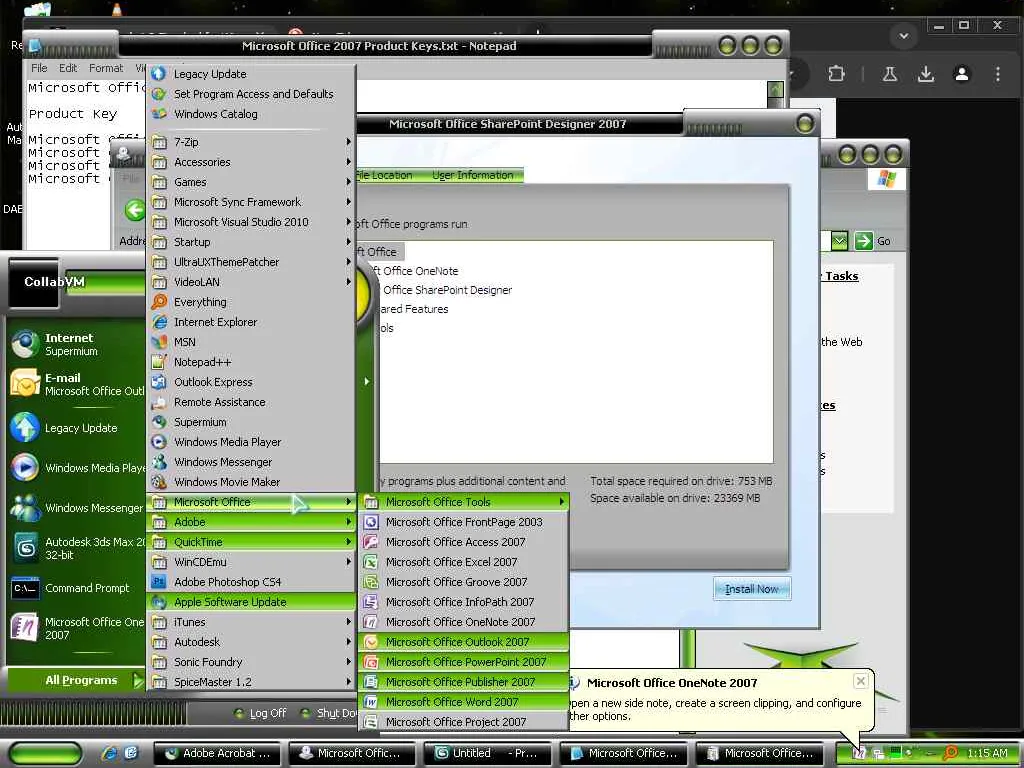Open Adobe Photoshop CS4
Screen dimensions: 1024x768
tap(251, 582)
